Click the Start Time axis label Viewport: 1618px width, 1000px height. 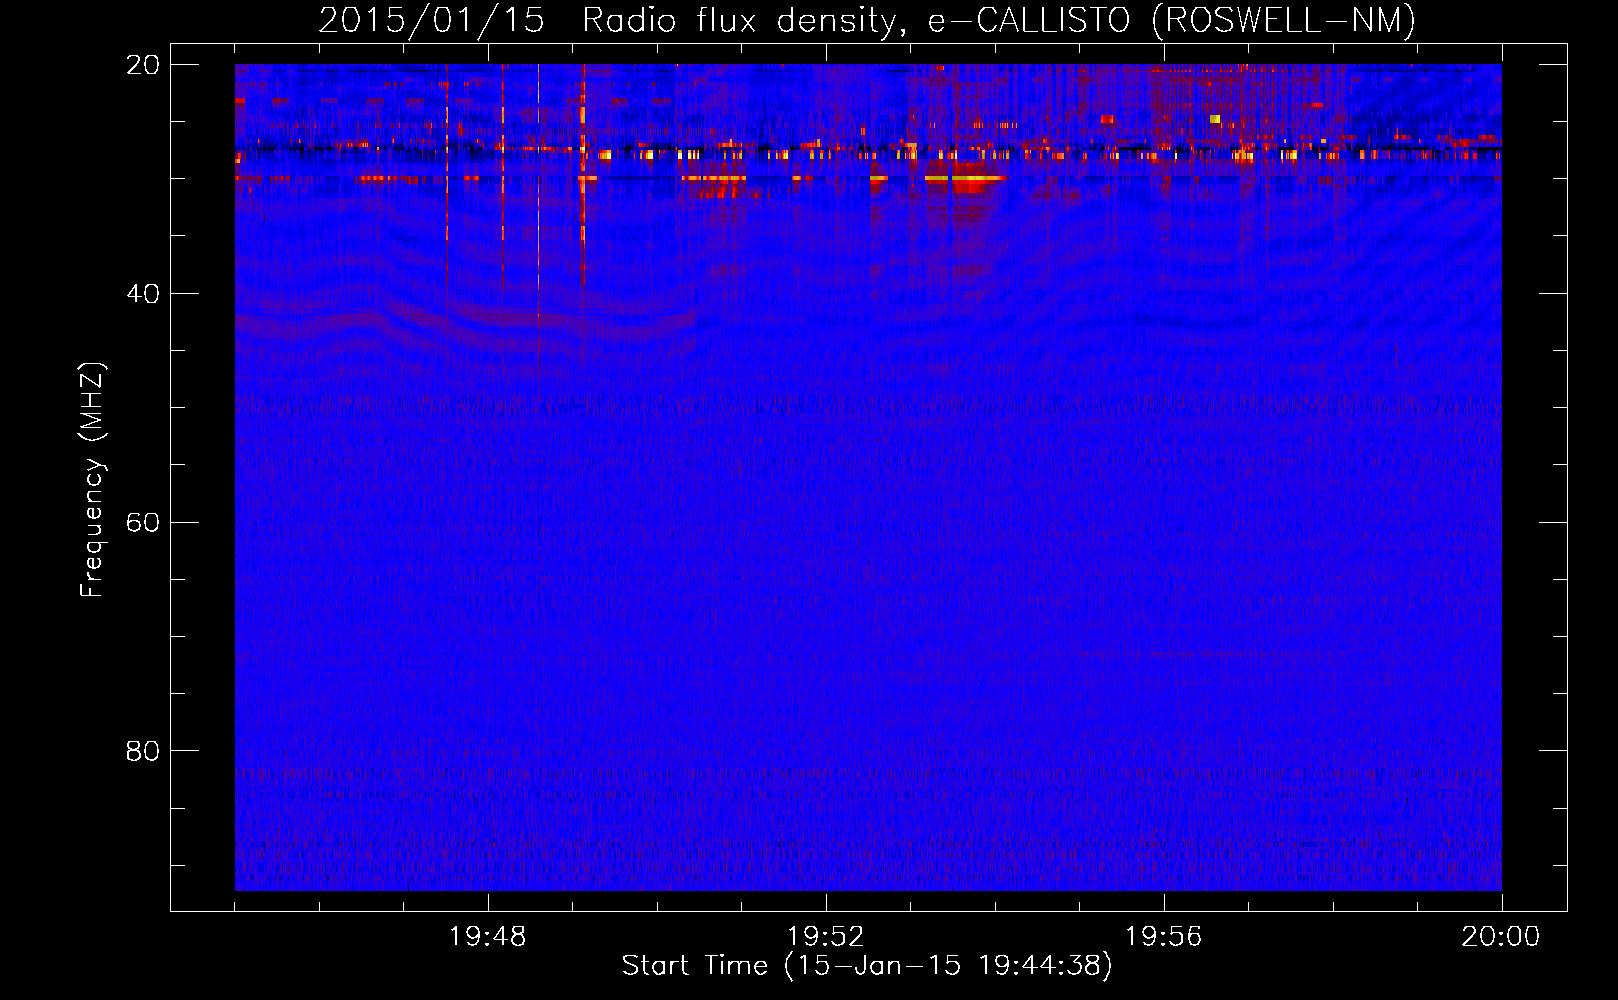pos(867,966)
